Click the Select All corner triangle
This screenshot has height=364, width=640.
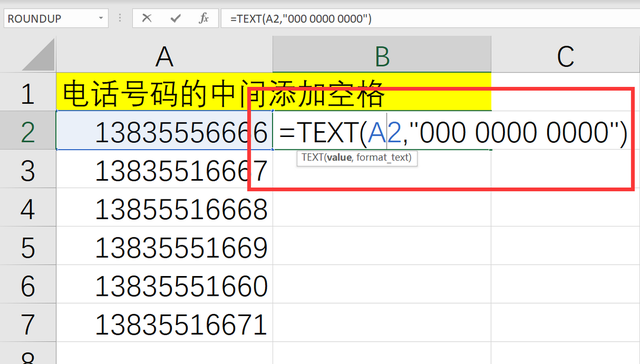[x=38, y=55]
